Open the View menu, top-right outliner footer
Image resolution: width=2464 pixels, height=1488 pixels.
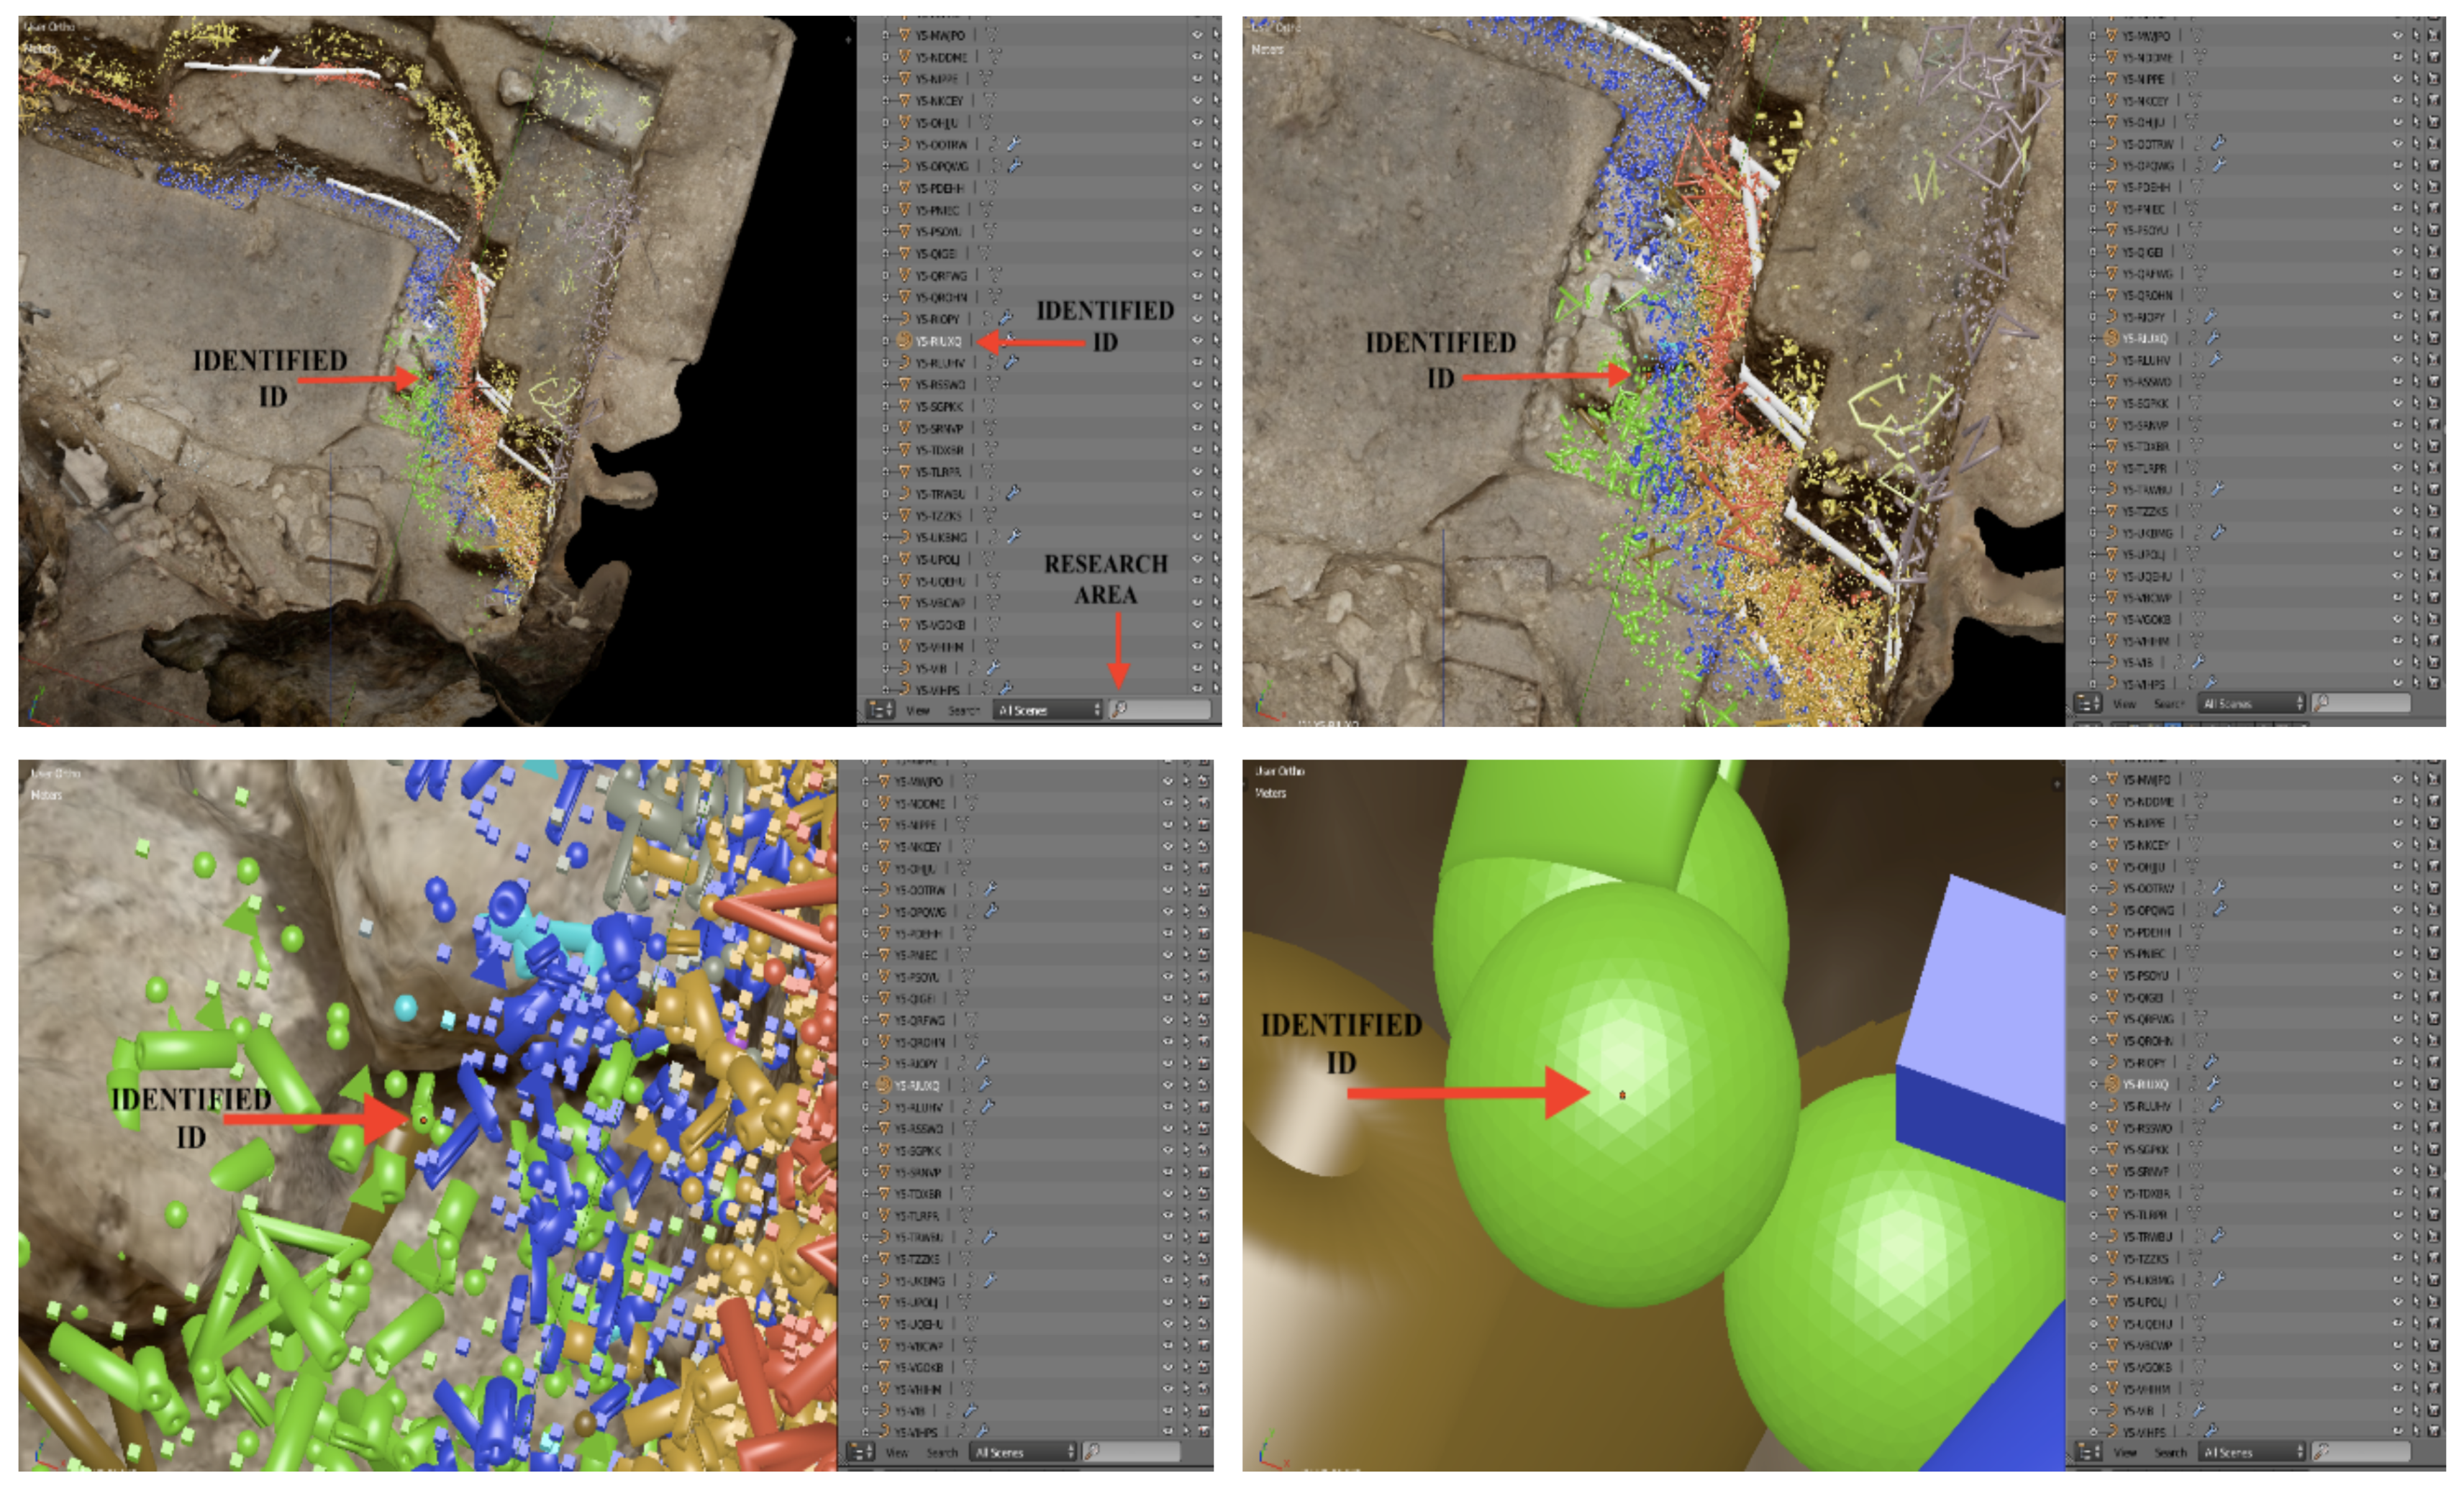click(x=2124, y=704)
